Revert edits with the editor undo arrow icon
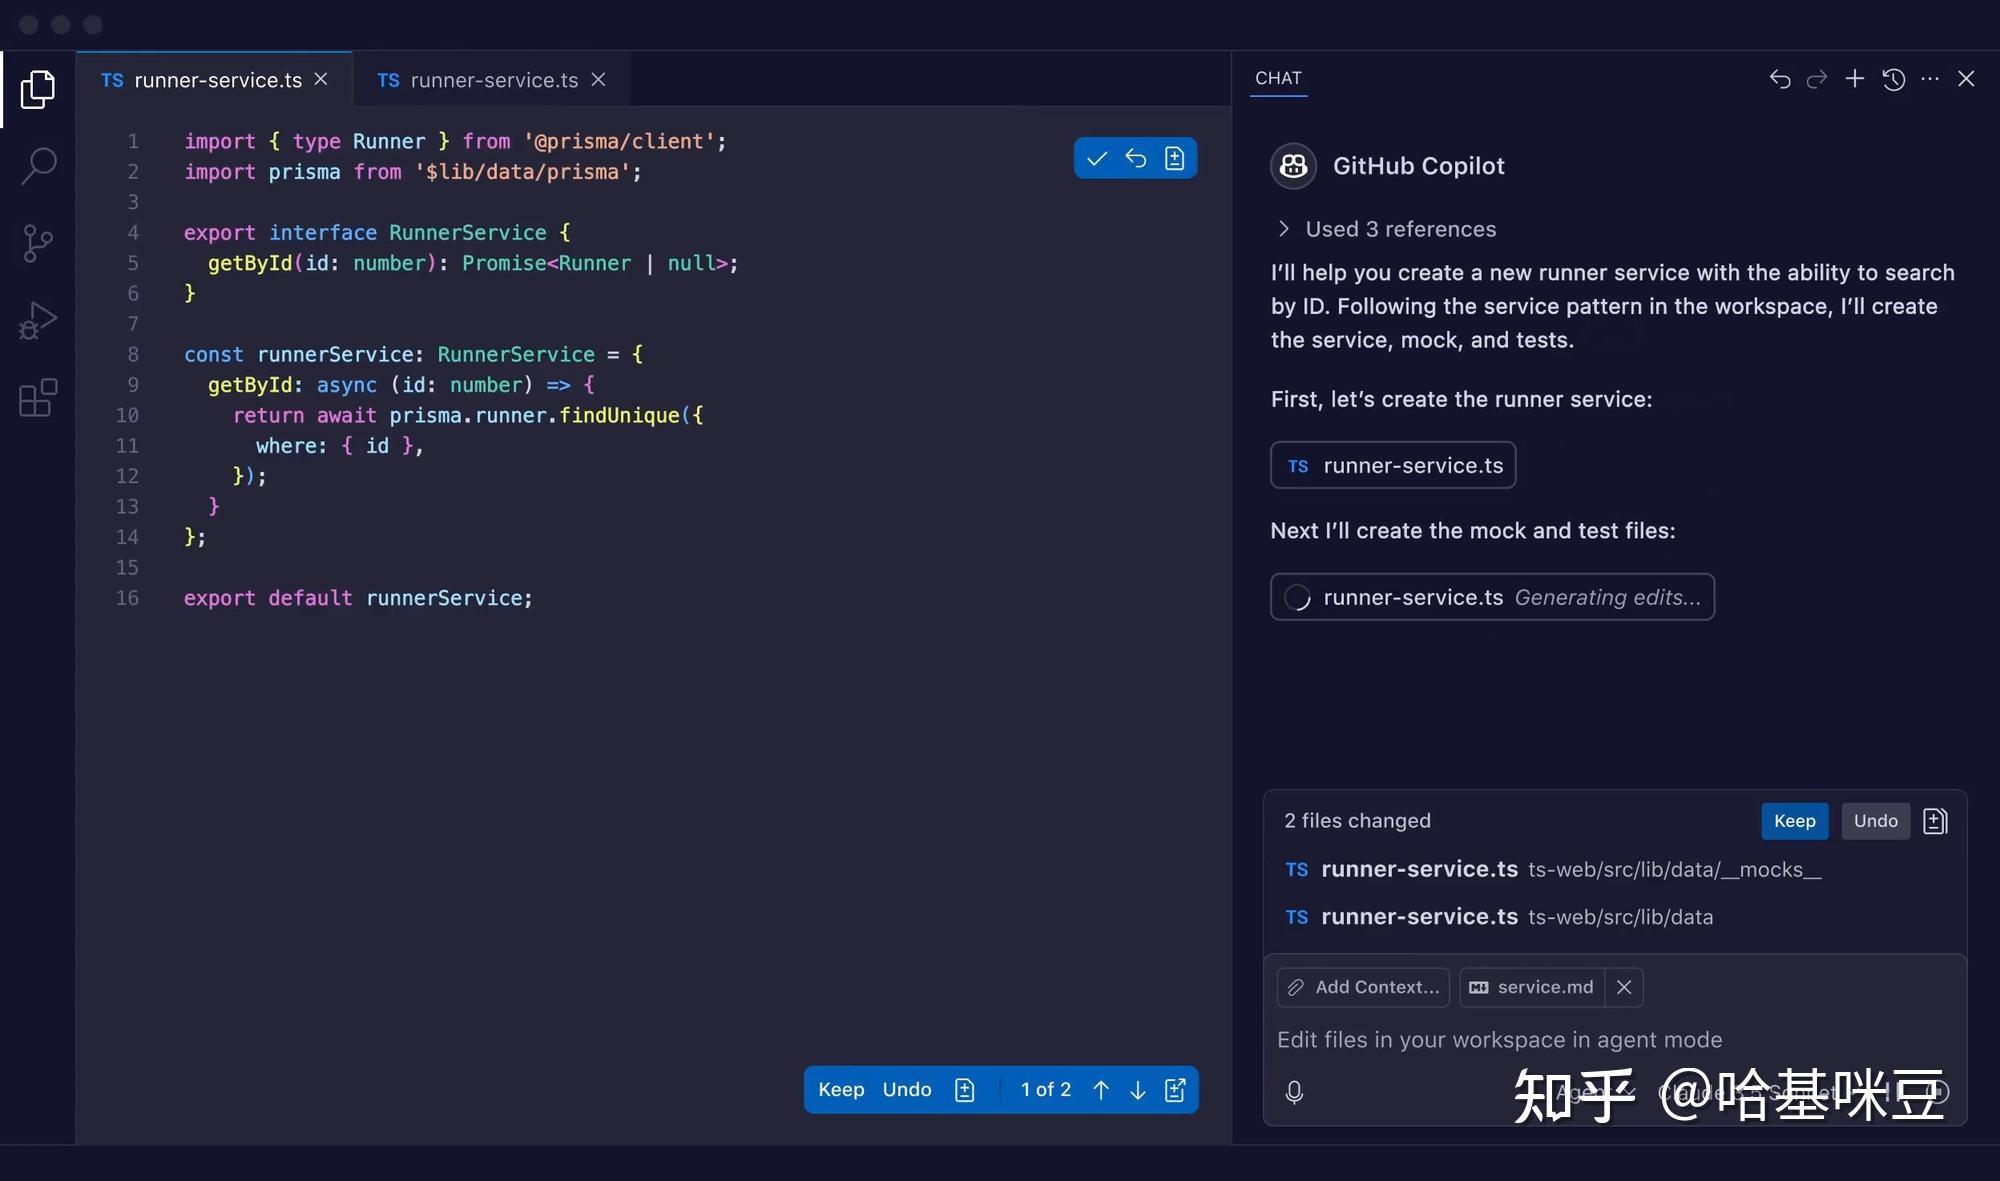Viewport: 2000px width, 1181px height. (x=1135, y=158)
